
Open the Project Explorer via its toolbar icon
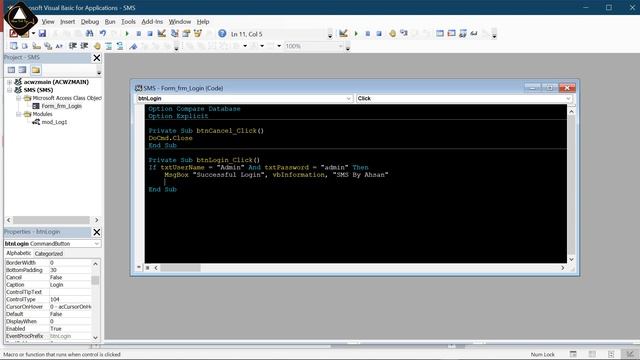tap(175, 33)
